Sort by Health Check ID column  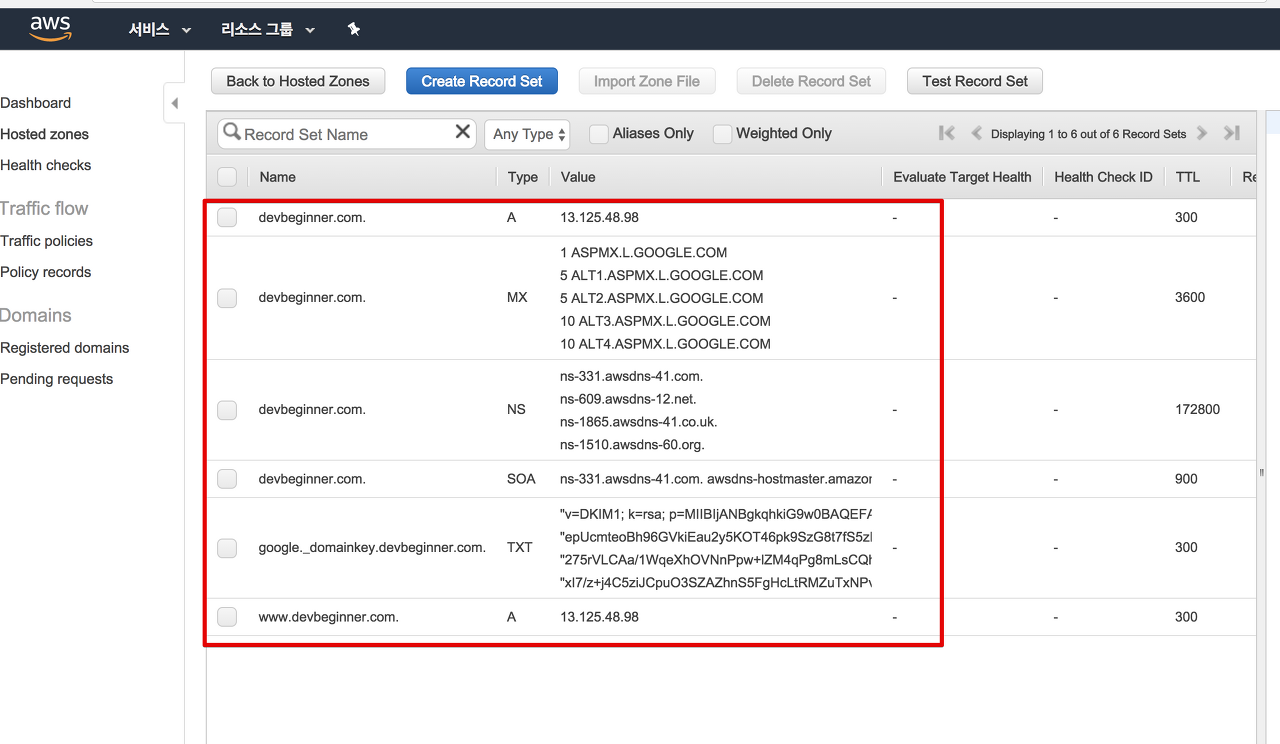[1103, 177]
